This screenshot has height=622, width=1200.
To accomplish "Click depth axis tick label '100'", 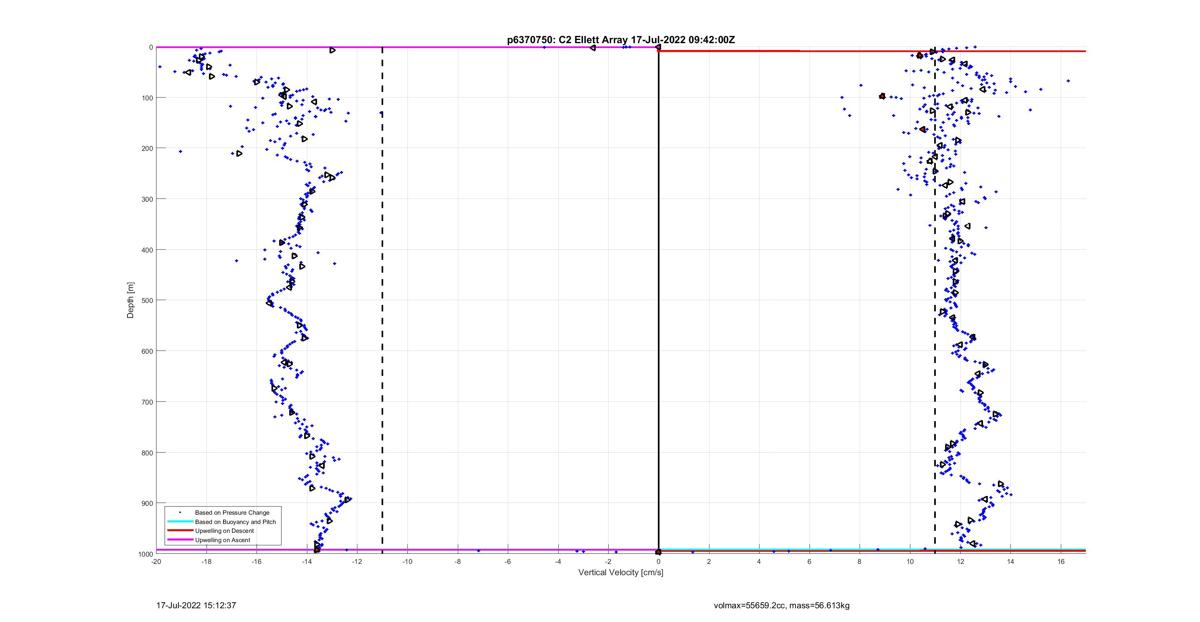I will [146, 98].
